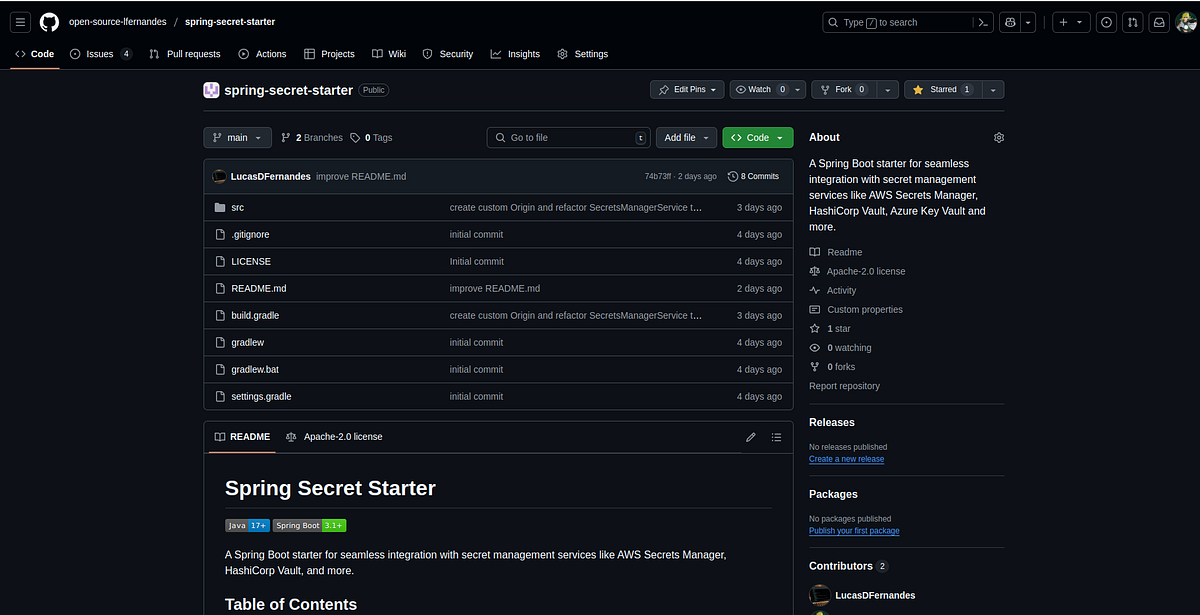Click the Create a new release link
The width and height of the screenshot is (1200, 615).
[846, 459]
